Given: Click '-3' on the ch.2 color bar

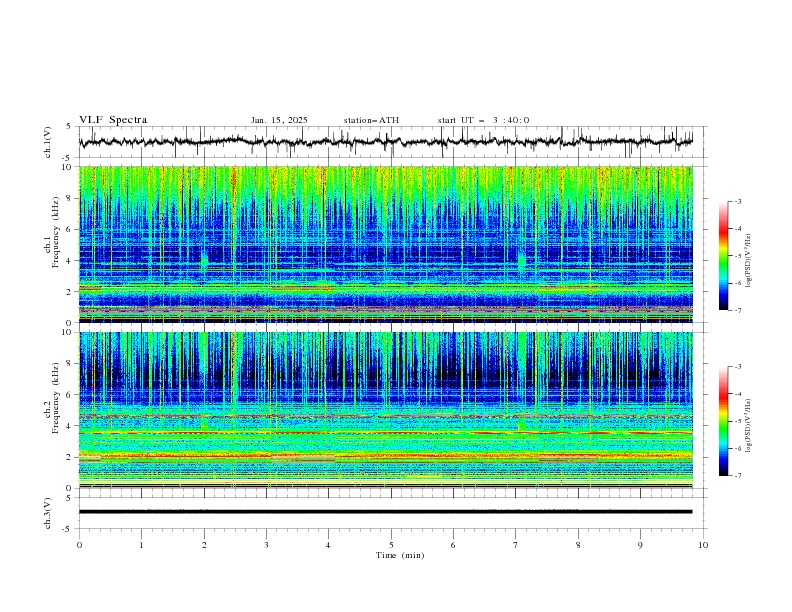Looking at the screenshot, I should (x=737, y=367).
